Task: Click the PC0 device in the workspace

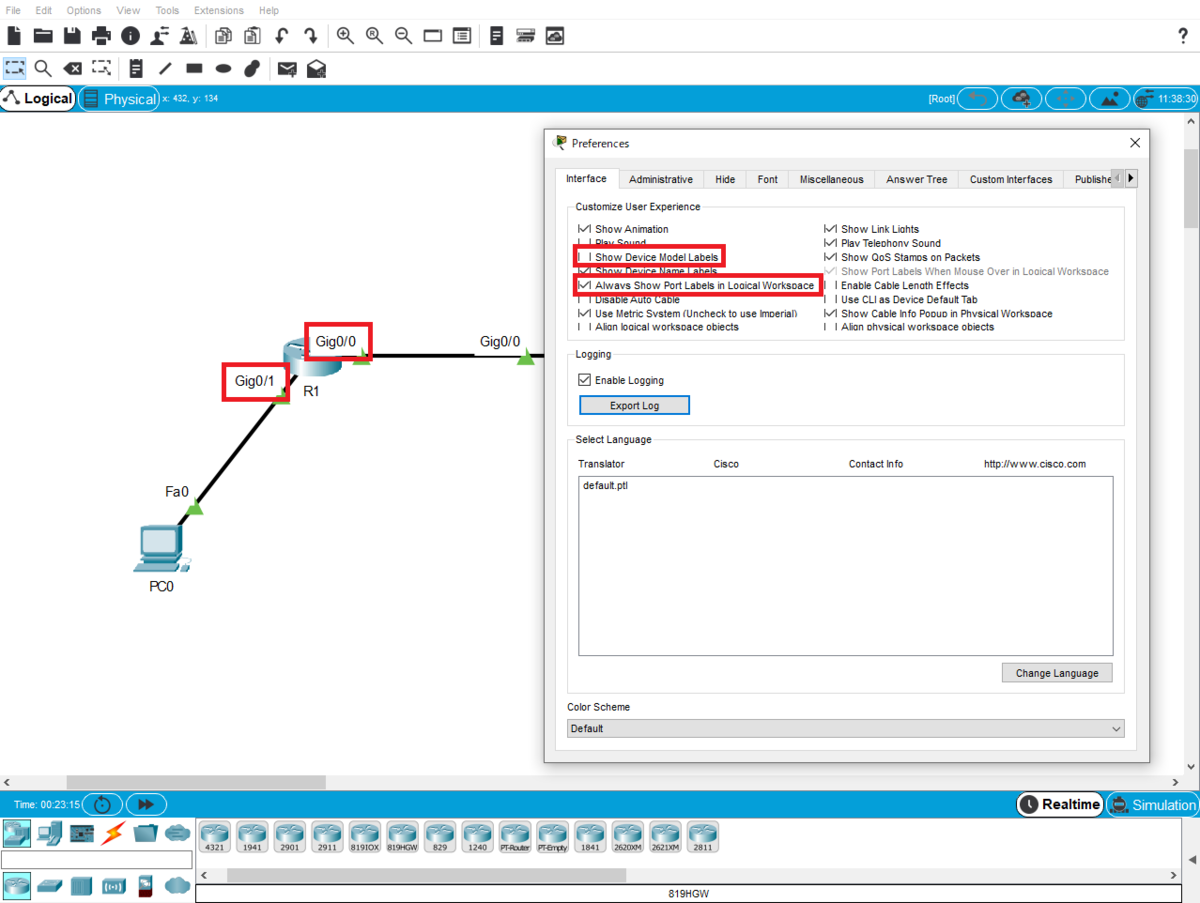Action: (x=162, y=550)
